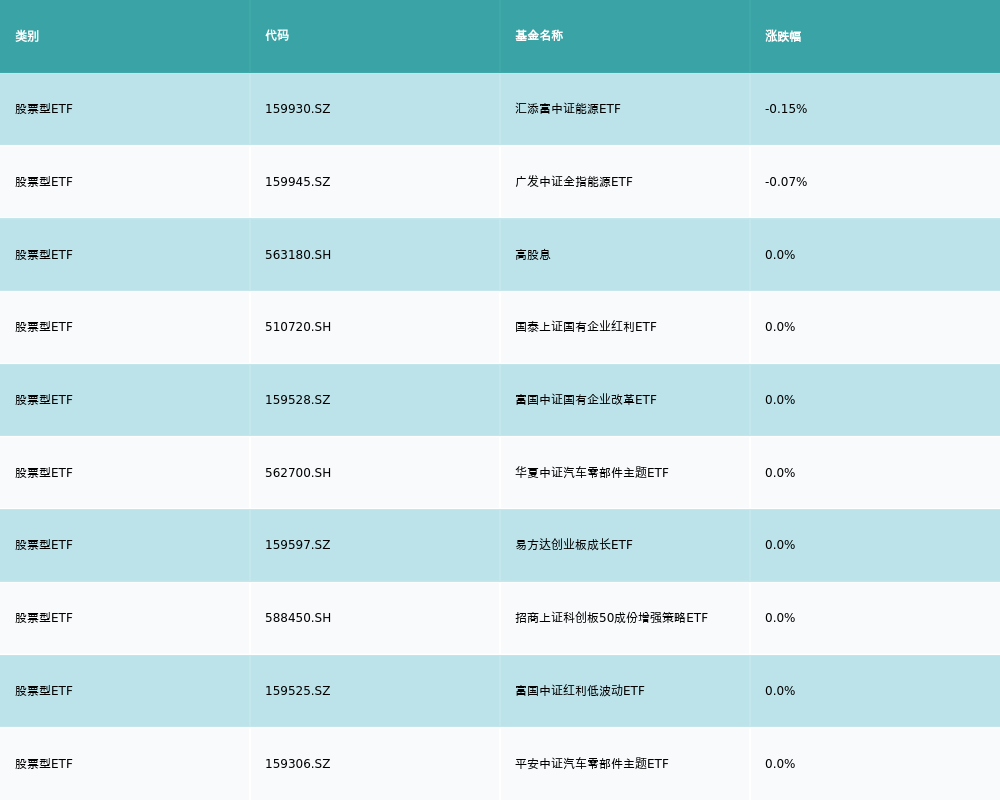The height and width of the screenshot is (800, 1000).
Task: Select 易方达创业板成长ETF fund name
Action: tap(573, 545)
